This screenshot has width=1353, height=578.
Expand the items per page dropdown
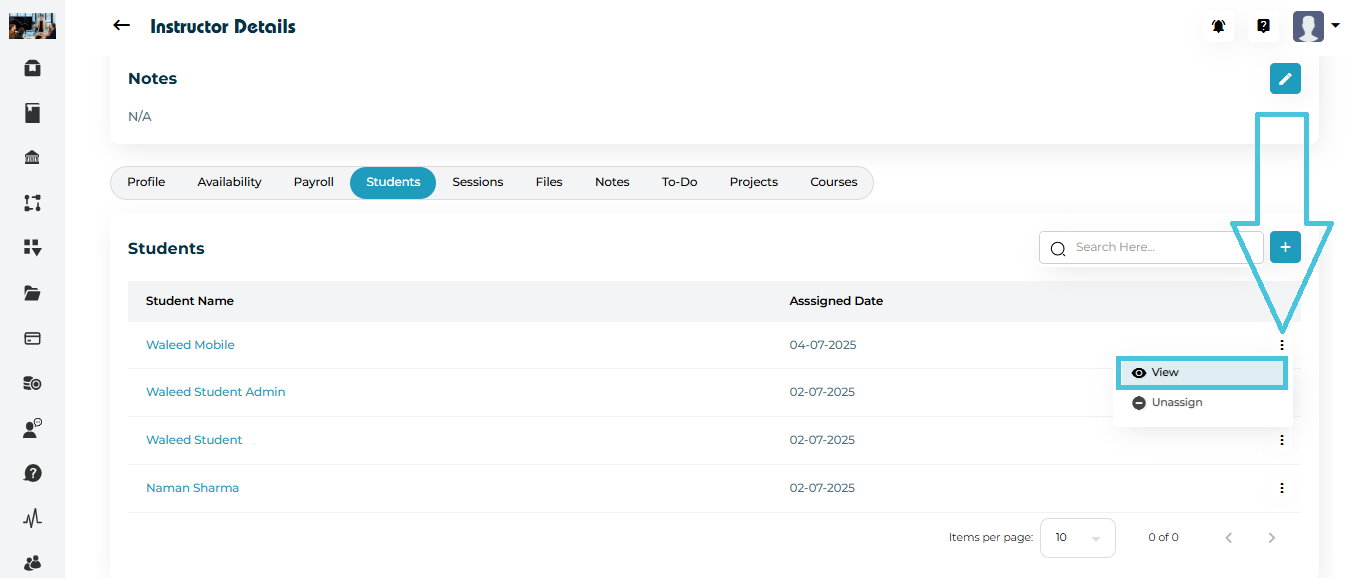click(x=1077, y=538)
